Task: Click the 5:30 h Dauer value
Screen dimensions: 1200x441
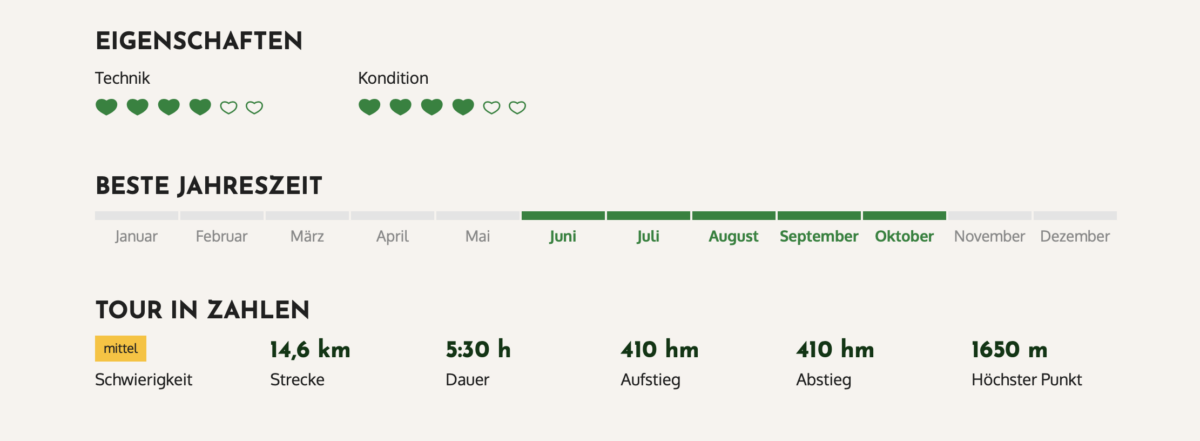Action: pyautogui.click(x=478, y=350)
